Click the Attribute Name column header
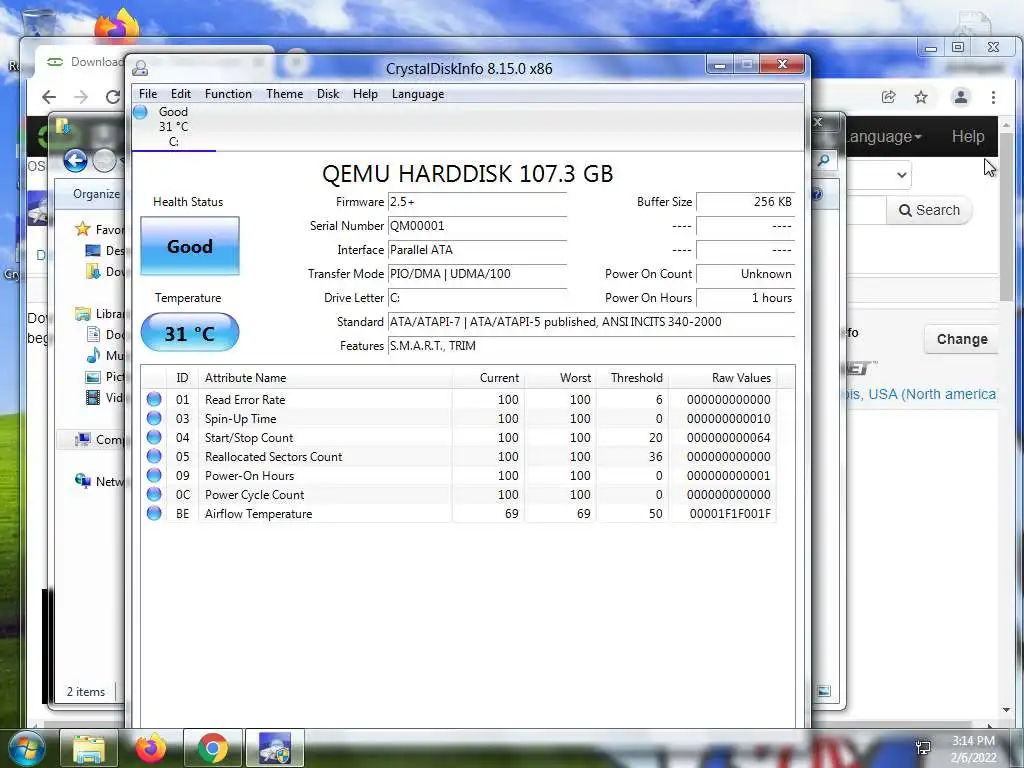This screenshot has width=1024, height=768. coord(325,377)
